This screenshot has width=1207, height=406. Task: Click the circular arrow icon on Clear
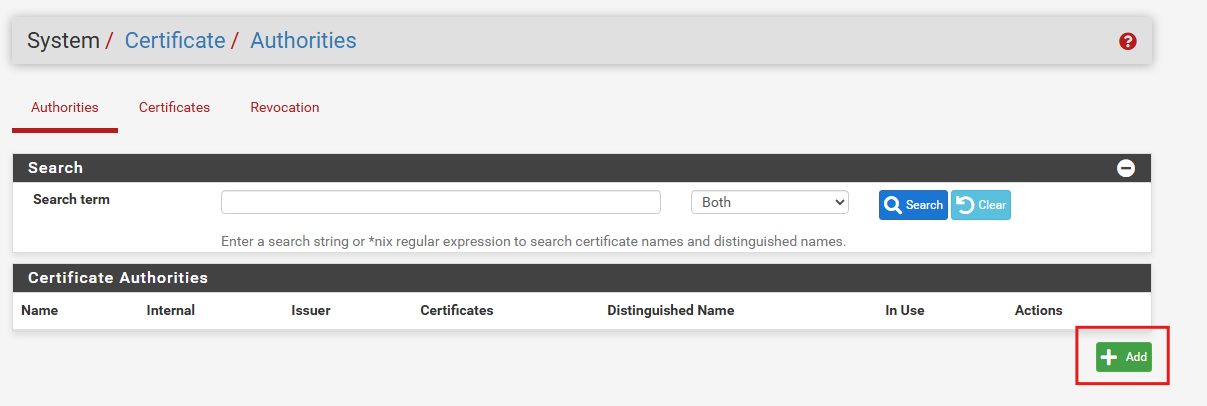click(965, 205)
